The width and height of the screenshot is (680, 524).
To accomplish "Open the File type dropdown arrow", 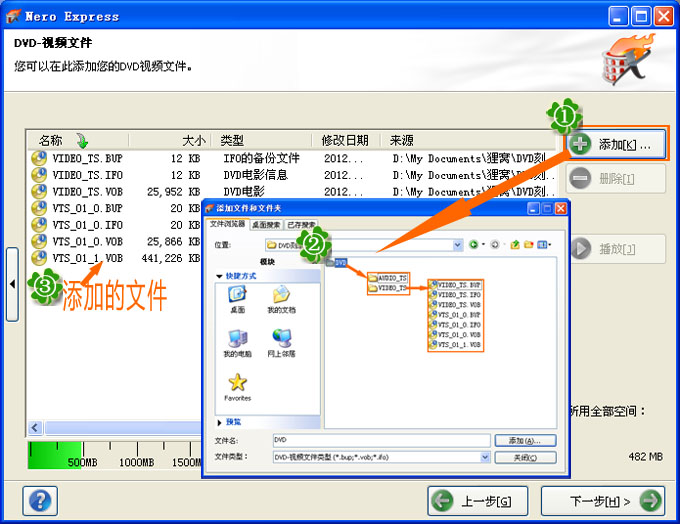I will tap(485, 457).
